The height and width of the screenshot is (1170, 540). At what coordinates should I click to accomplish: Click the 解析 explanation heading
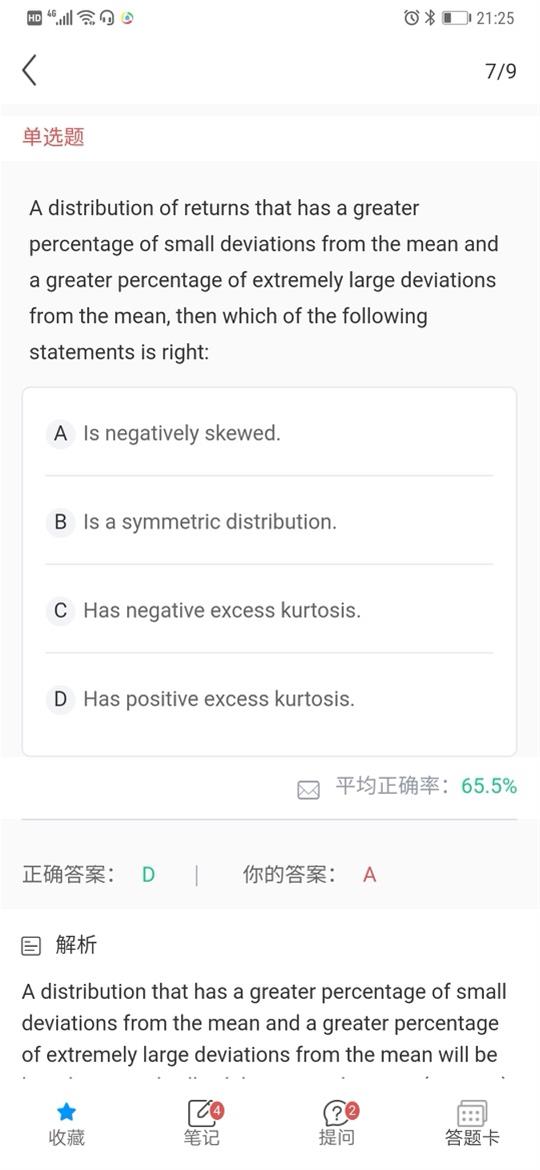[x=76, y=946]
